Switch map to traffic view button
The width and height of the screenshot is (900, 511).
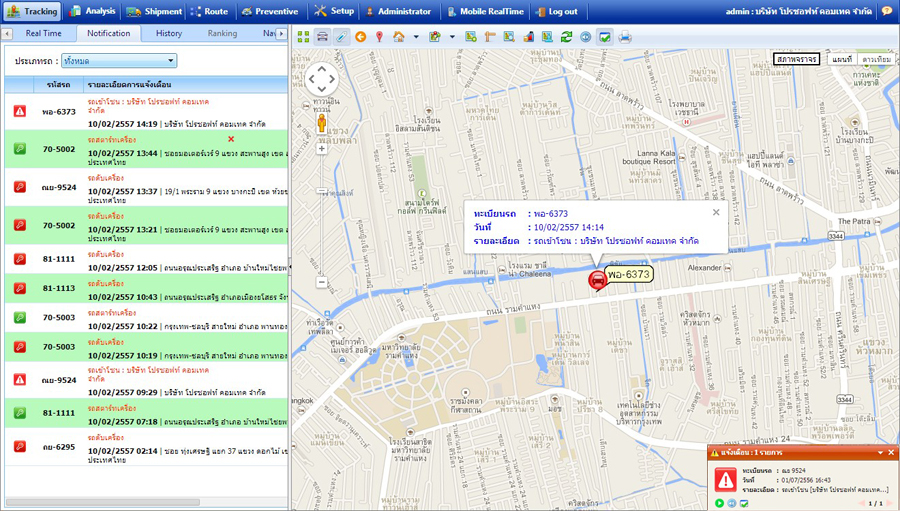click(x=796, y=59)
